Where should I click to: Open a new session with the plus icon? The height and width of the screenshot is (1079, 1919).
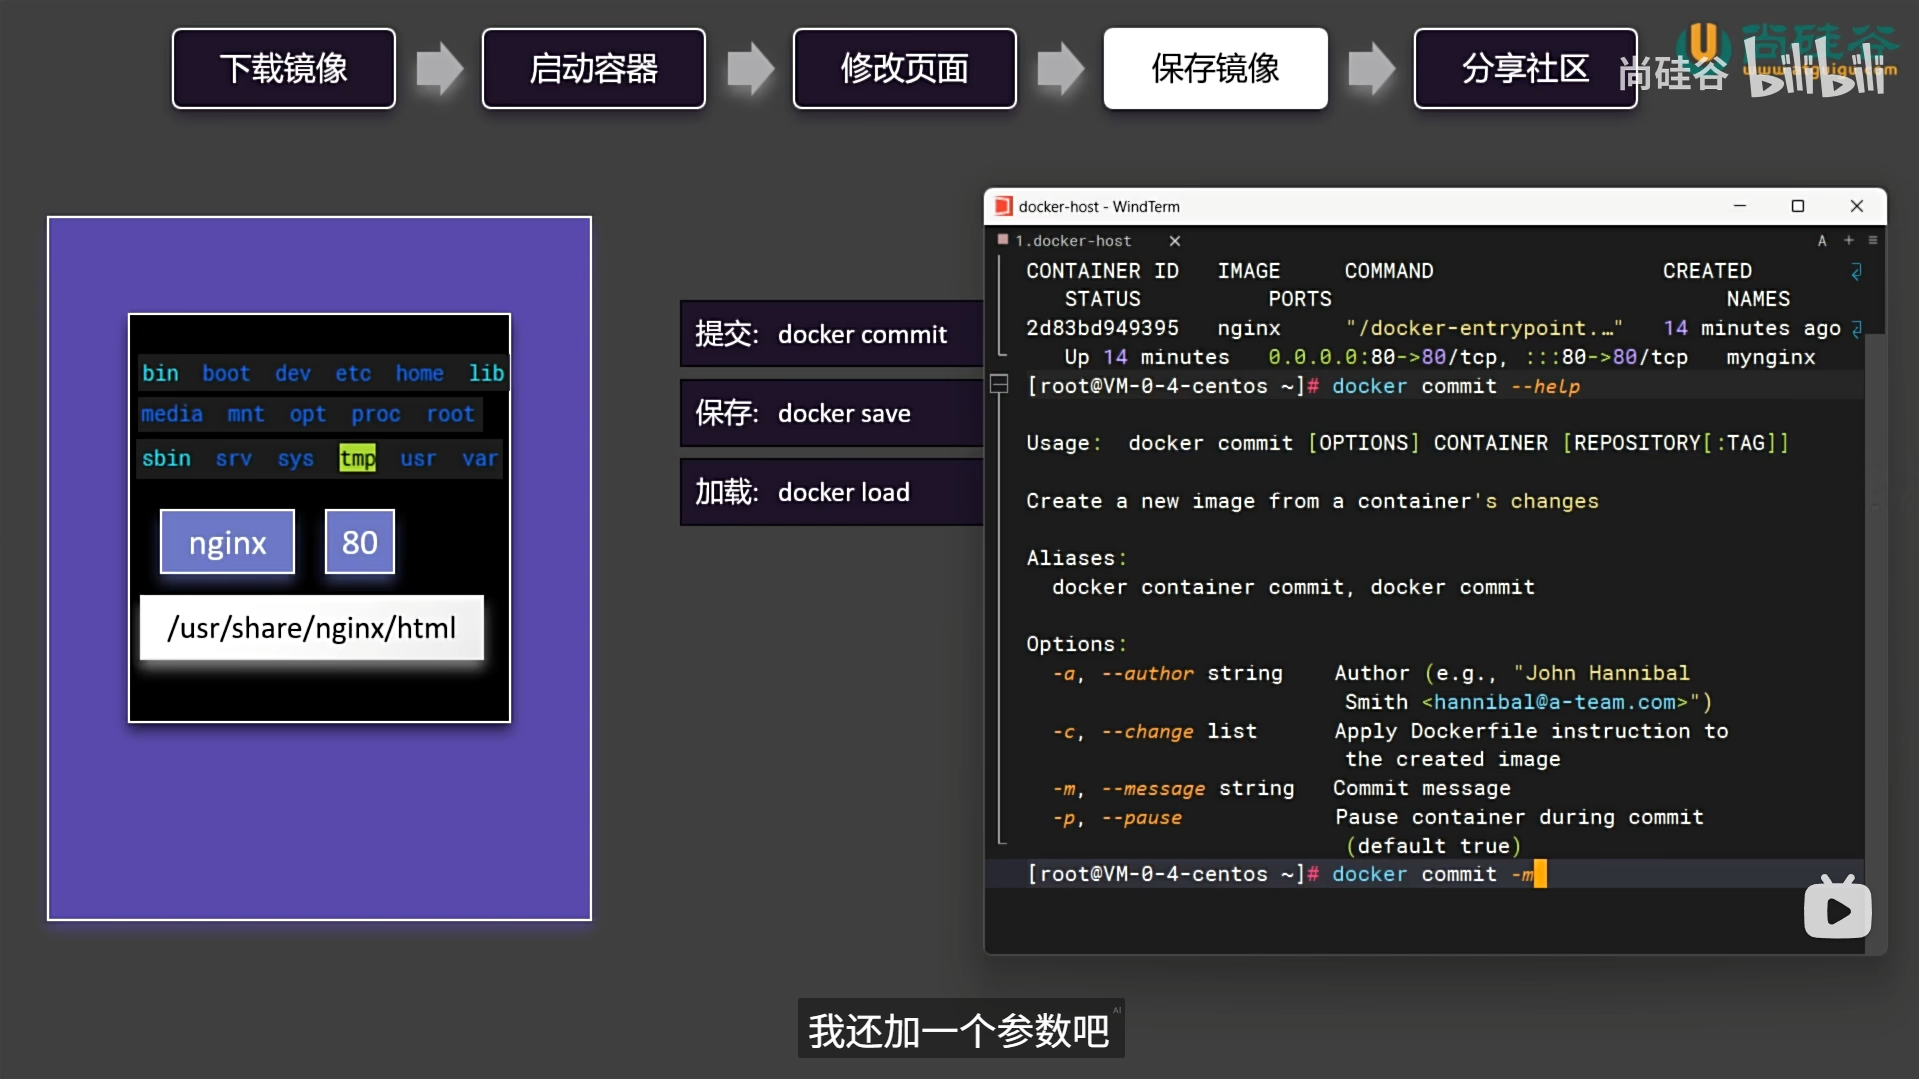point(1849,240)
